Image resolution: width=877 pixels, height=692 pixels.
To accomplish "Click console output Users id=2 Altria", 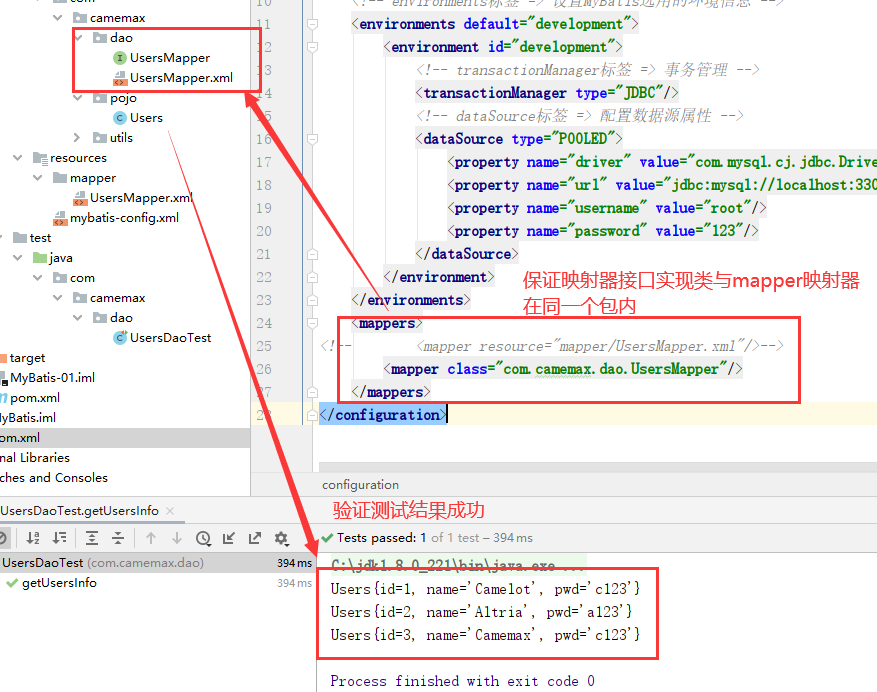I will (481, 612).
